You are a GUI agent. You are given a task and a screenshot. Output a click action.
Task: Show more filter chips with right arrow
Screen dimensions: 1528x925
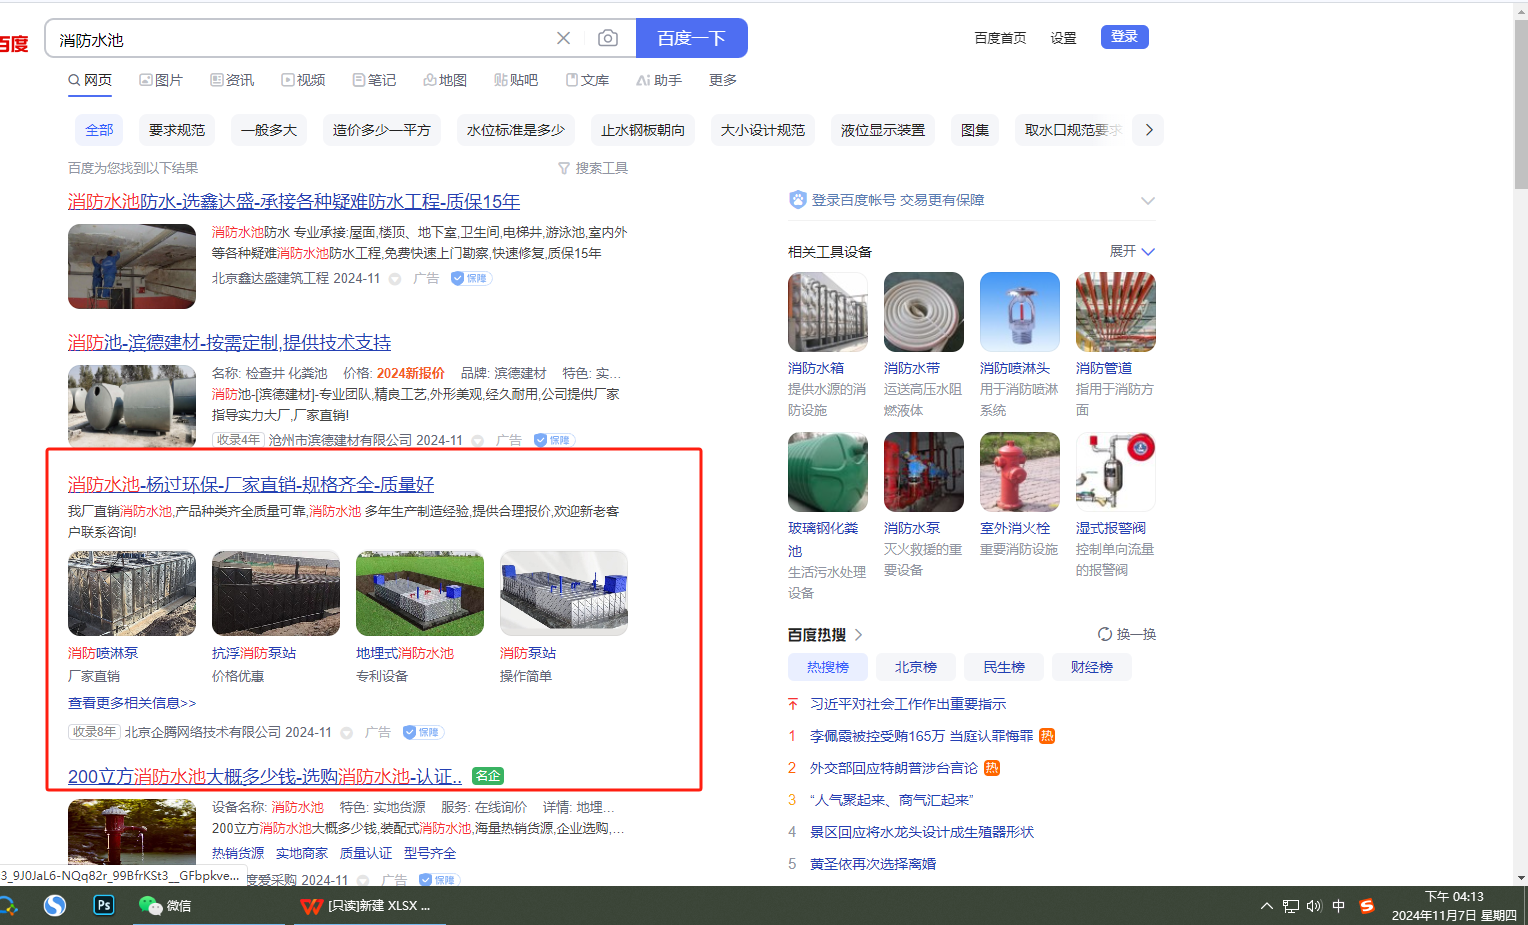tap(1149, 130)
